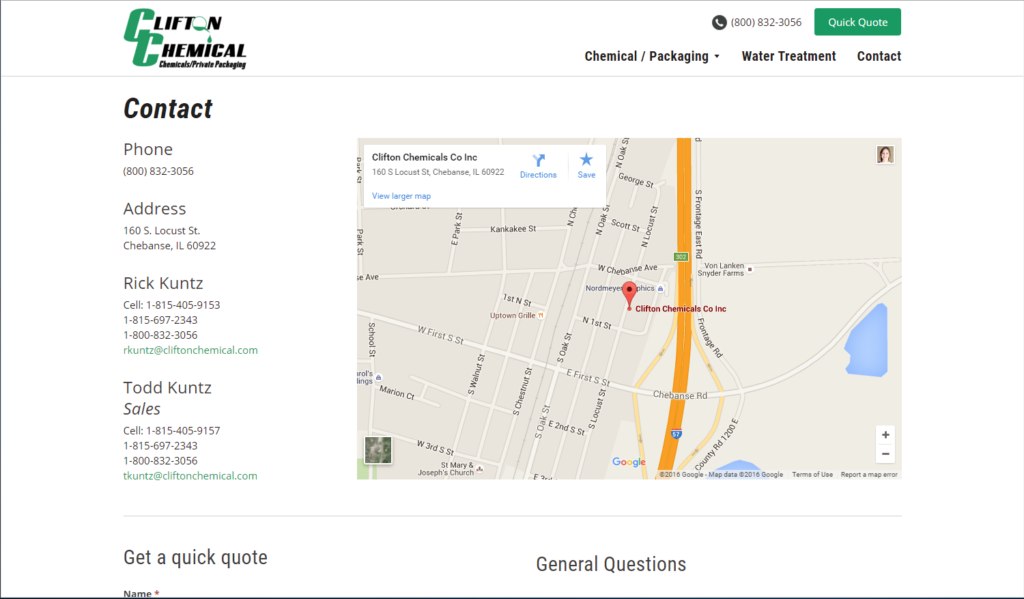Select the Phone section number (800) 832-3056
This screenshot has width=1024, height=599.
[159, 171]
